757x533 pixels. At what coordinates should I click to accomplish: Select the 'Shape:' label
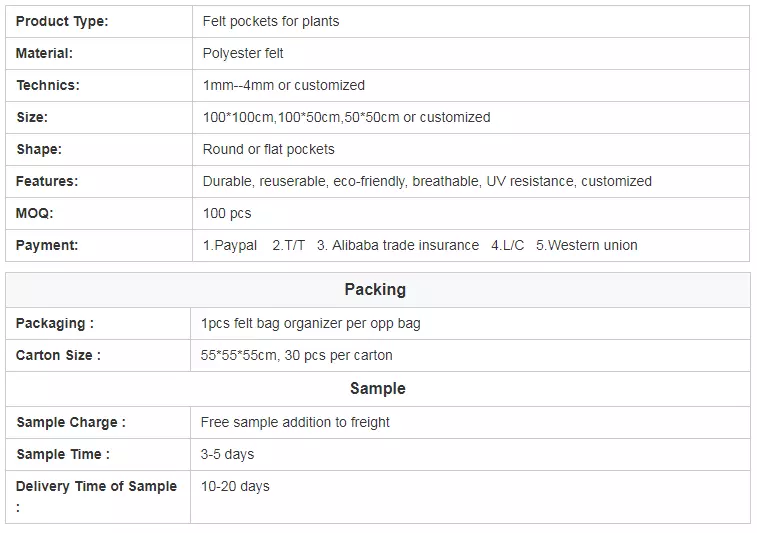click(x=39, y=149)
